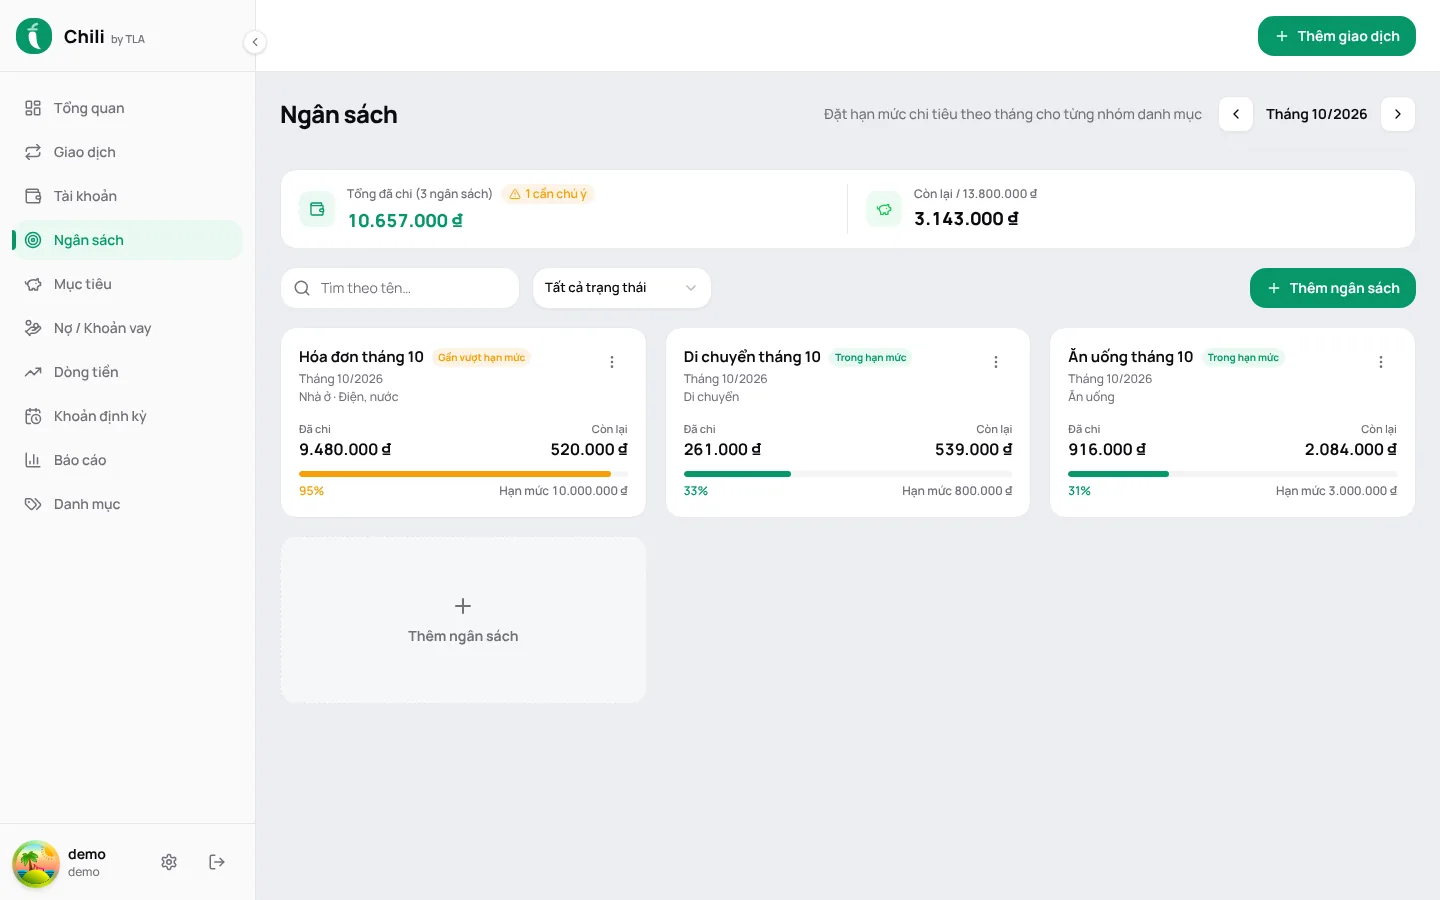Open settings via the gear icon
Screen dimensions: 1440x900
click(169, 862)
